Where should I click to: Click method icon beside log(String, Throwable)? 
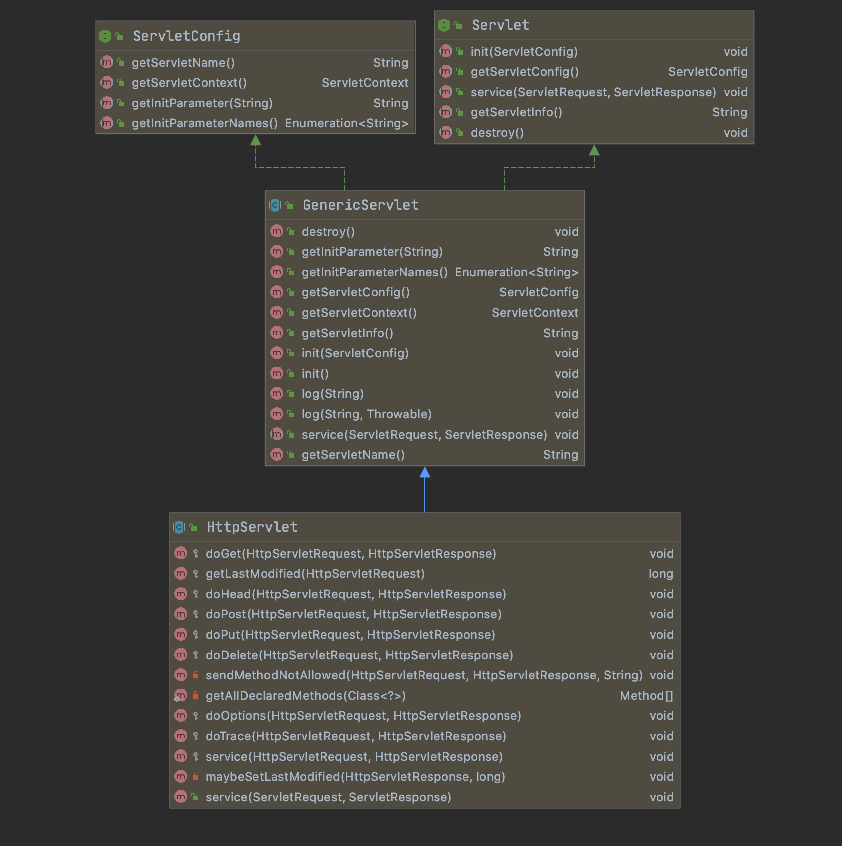277,414
